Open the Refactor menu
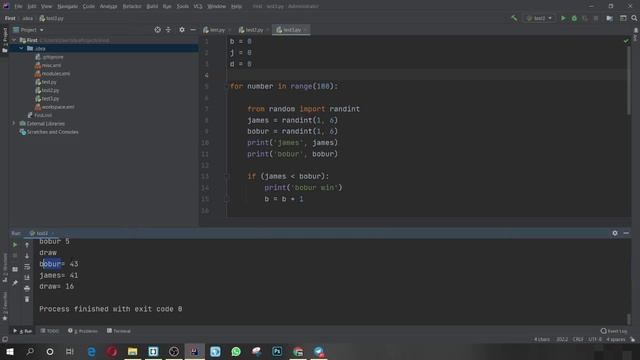This screenshot has height=360, width=640. [x=132, y=6]
